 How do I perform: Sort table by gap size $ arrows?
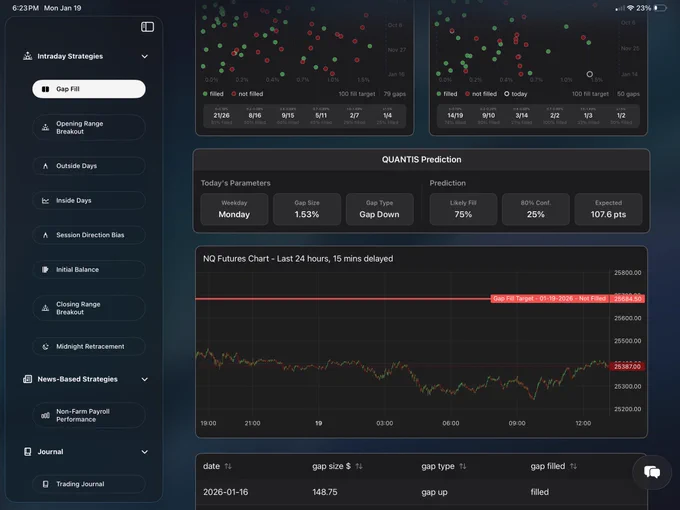pos(359,466)
